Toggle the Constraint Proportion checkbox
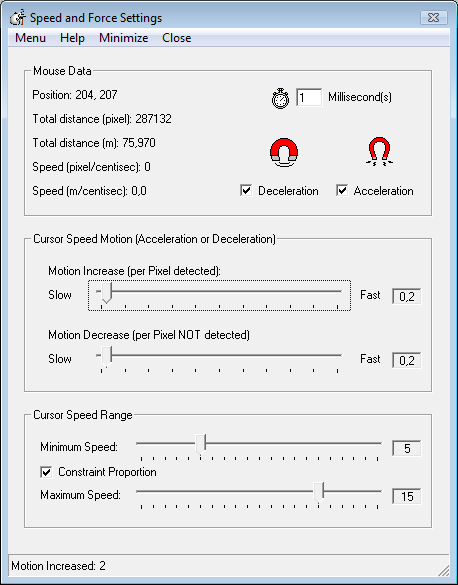 tap(46, 472)
